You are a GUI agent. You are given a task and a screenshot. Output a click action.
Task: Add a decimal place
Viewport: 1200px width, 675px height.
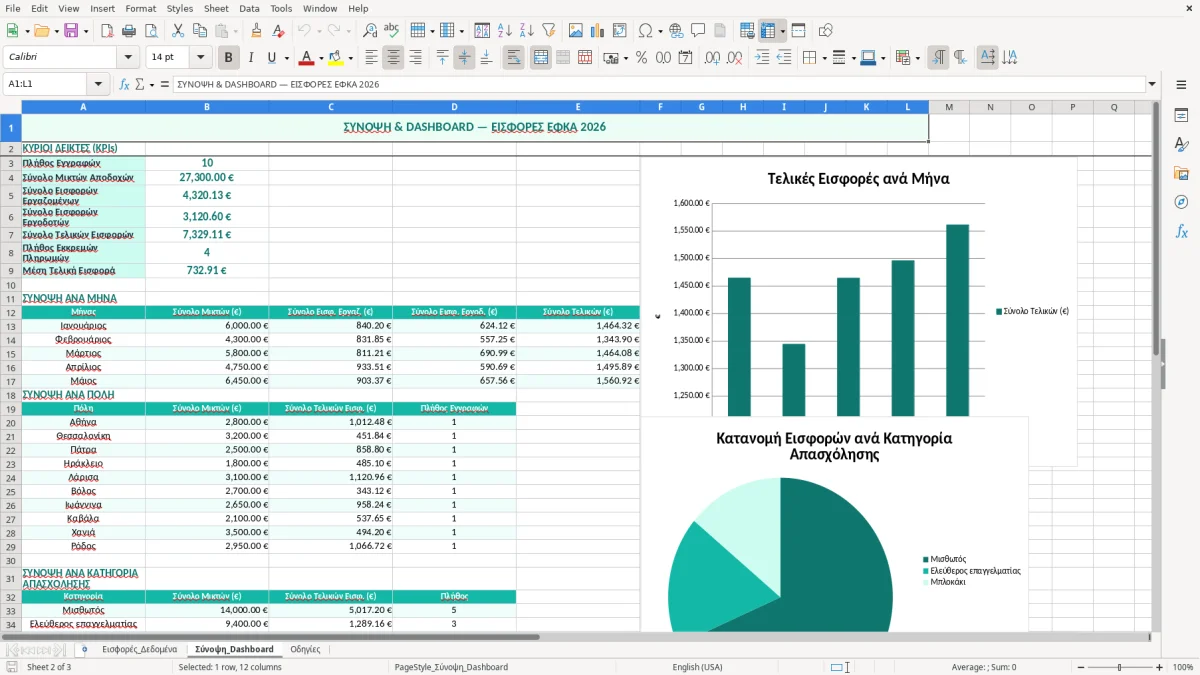tap(713, 58)
